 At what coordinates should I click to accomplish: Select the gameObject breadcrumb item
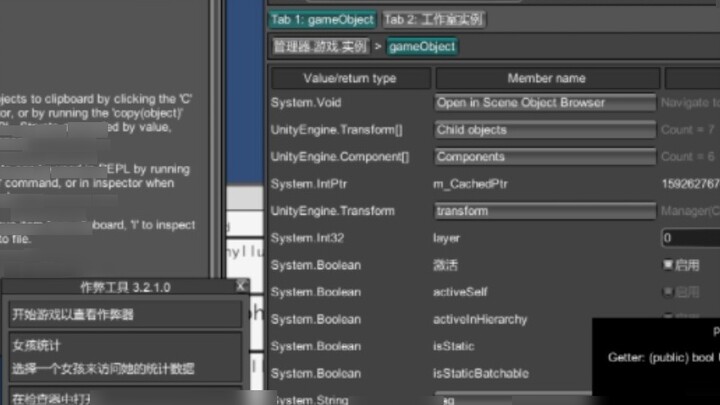click(422, 46)
